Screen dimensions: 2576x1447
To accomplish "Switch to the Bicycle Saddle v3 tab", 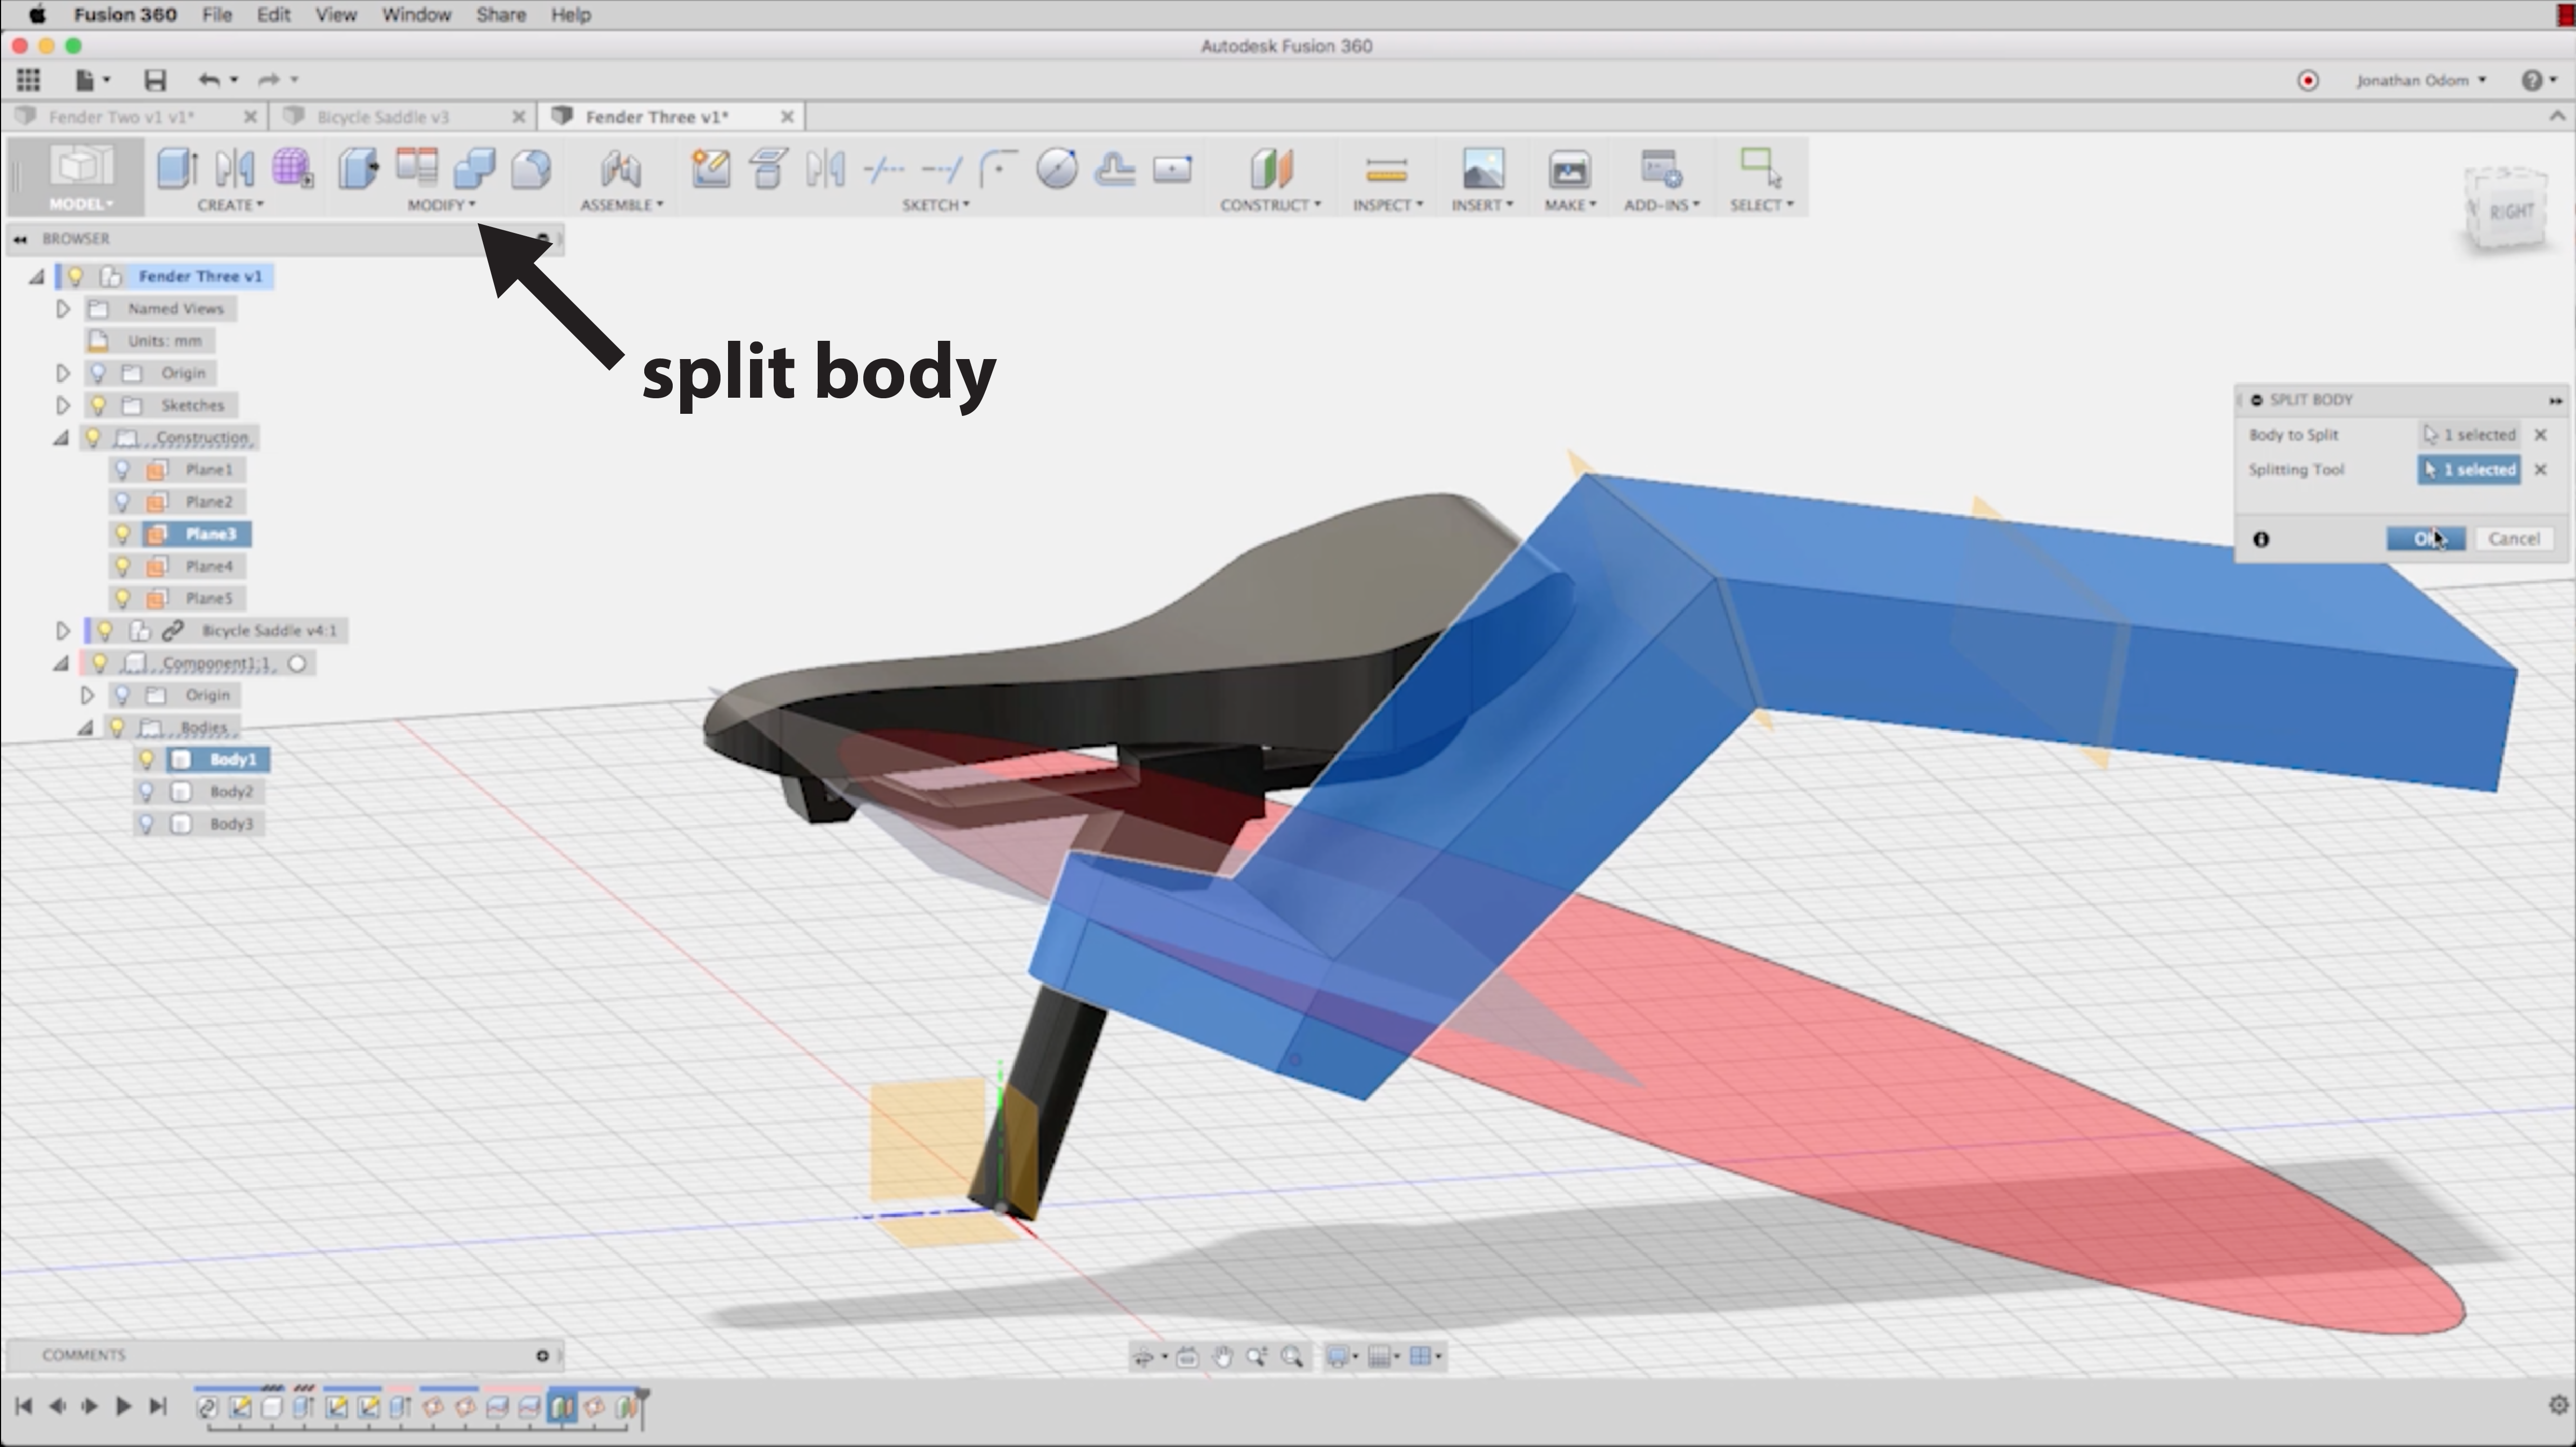I will coord(382,117).
